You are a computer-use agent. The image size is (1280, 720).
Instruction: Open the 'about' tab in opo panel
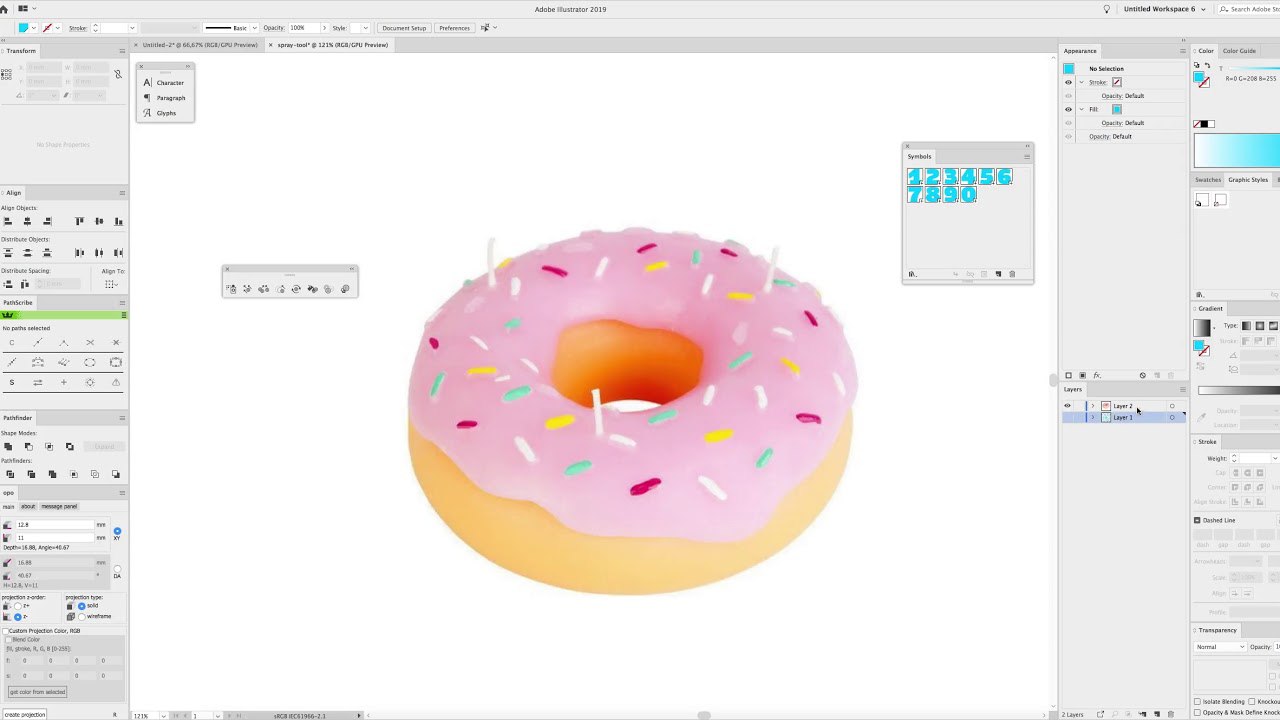[x=28, y=506]
